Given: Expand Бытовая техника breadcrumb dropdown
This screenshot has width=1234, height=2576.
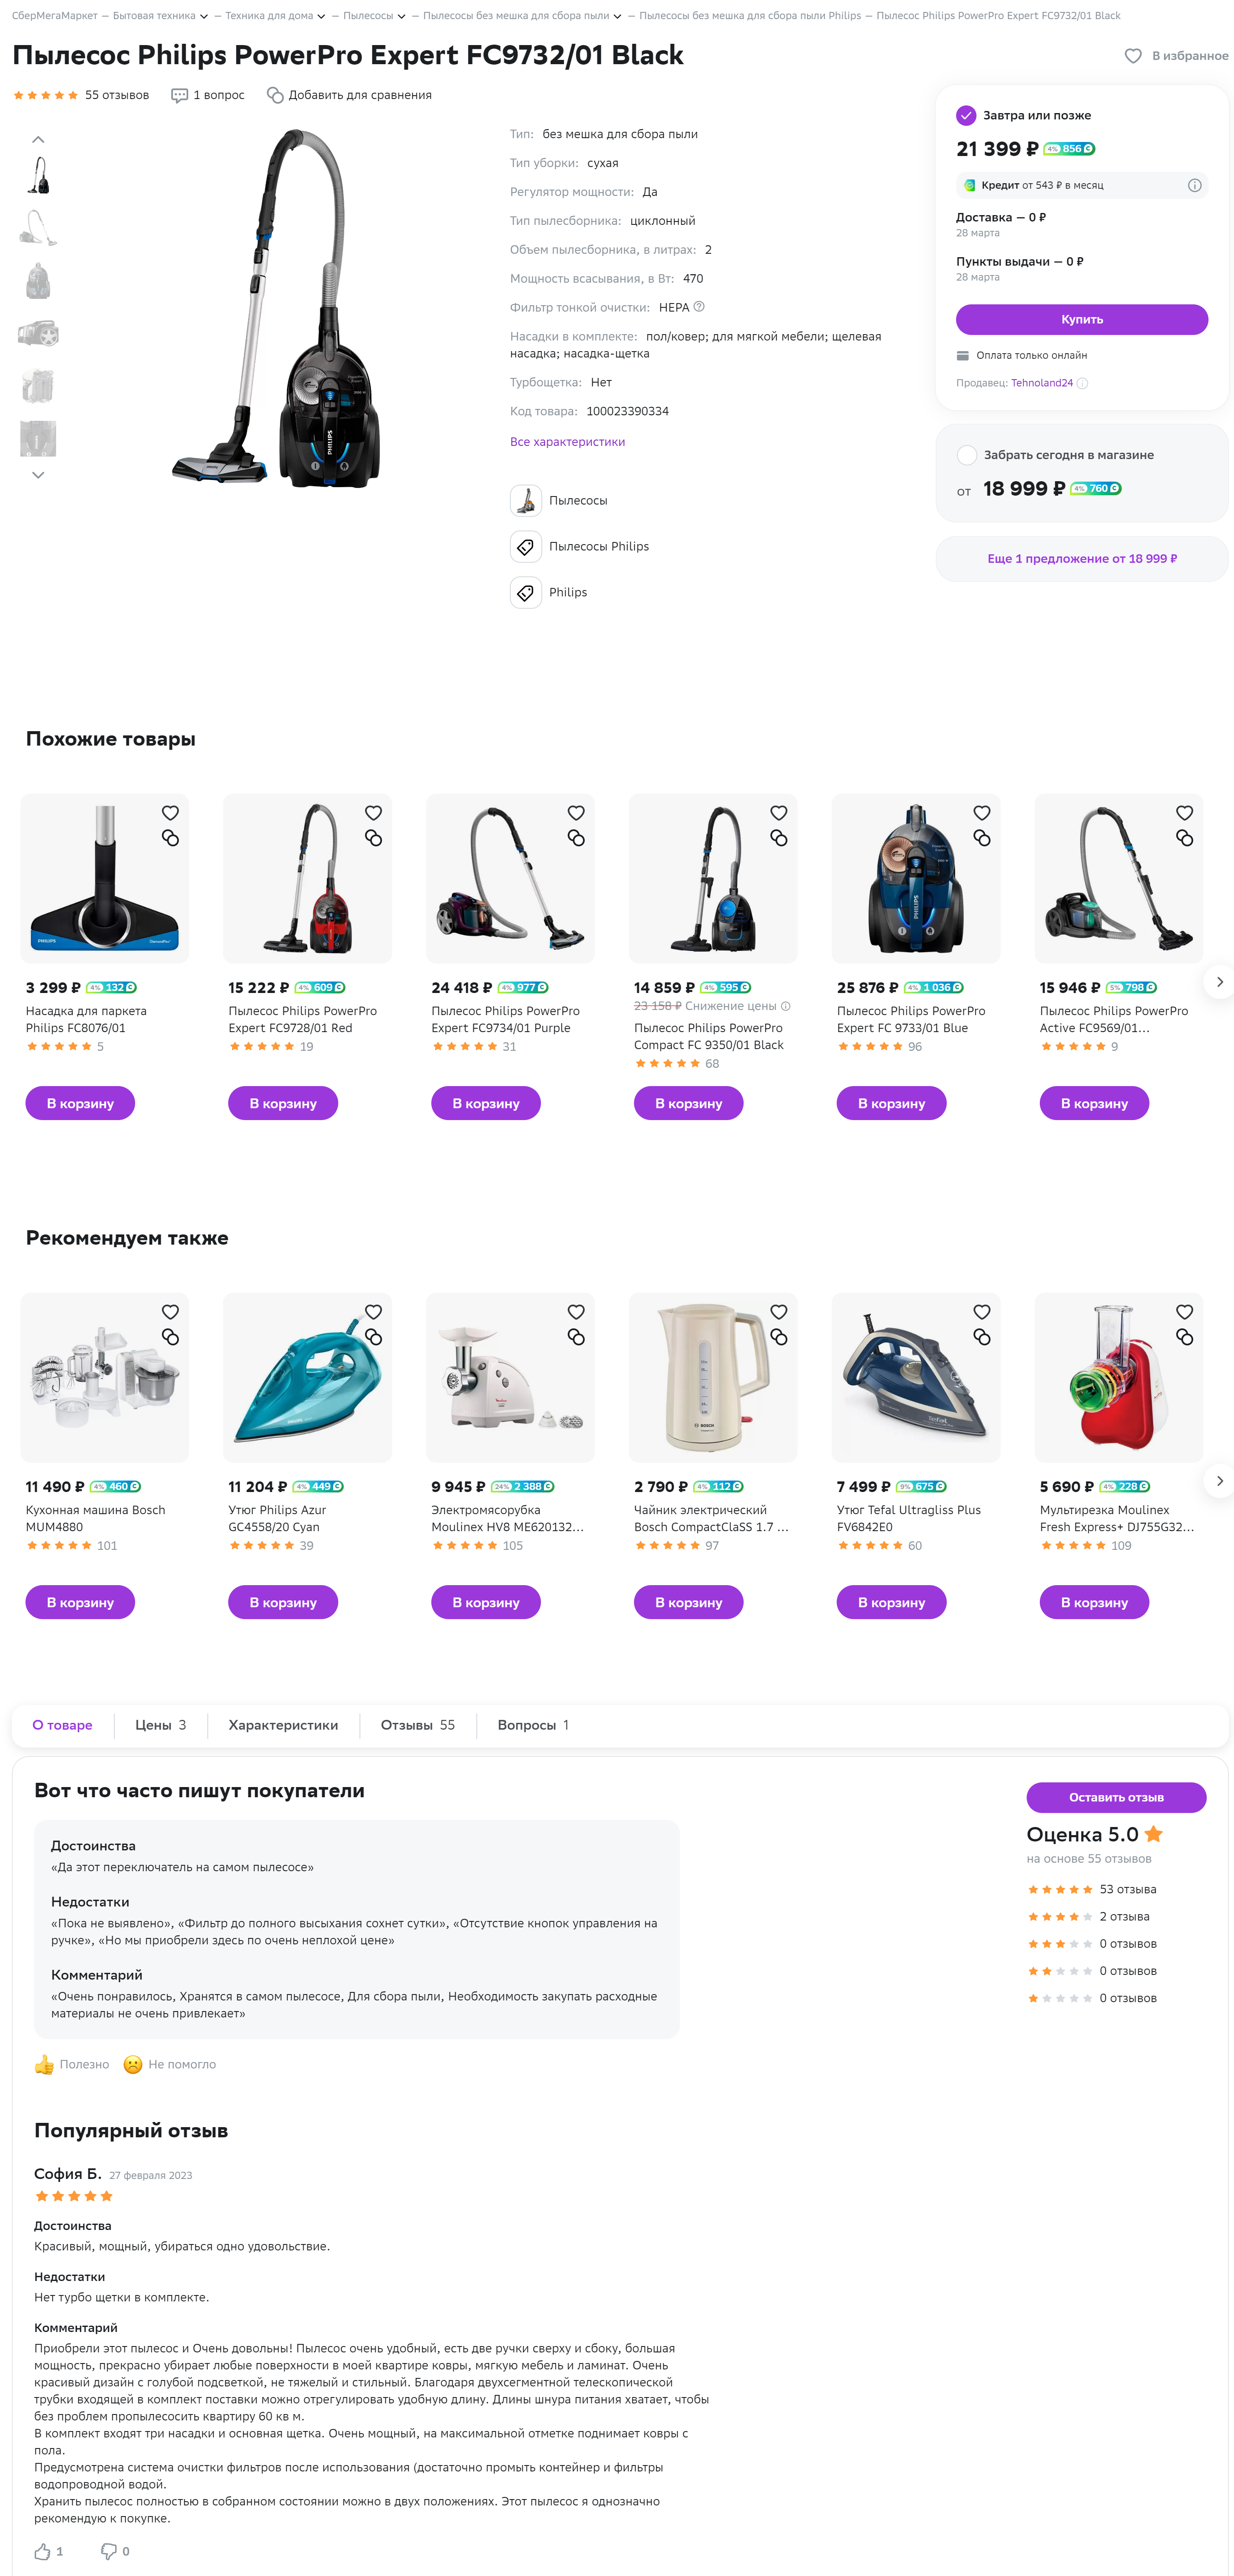Looking at the screenshot, I should click(x=204, y=16).
